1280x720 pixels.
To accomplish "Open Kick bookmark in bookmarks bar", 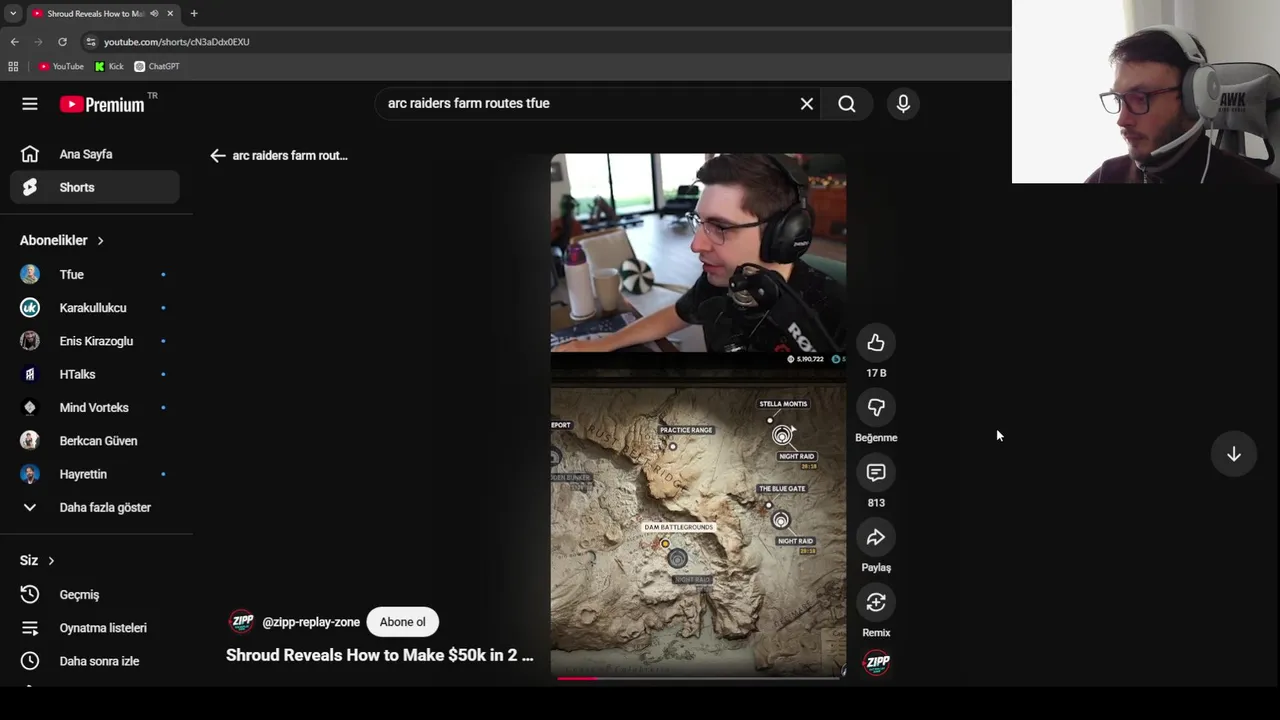I will (x=109, y=67).
